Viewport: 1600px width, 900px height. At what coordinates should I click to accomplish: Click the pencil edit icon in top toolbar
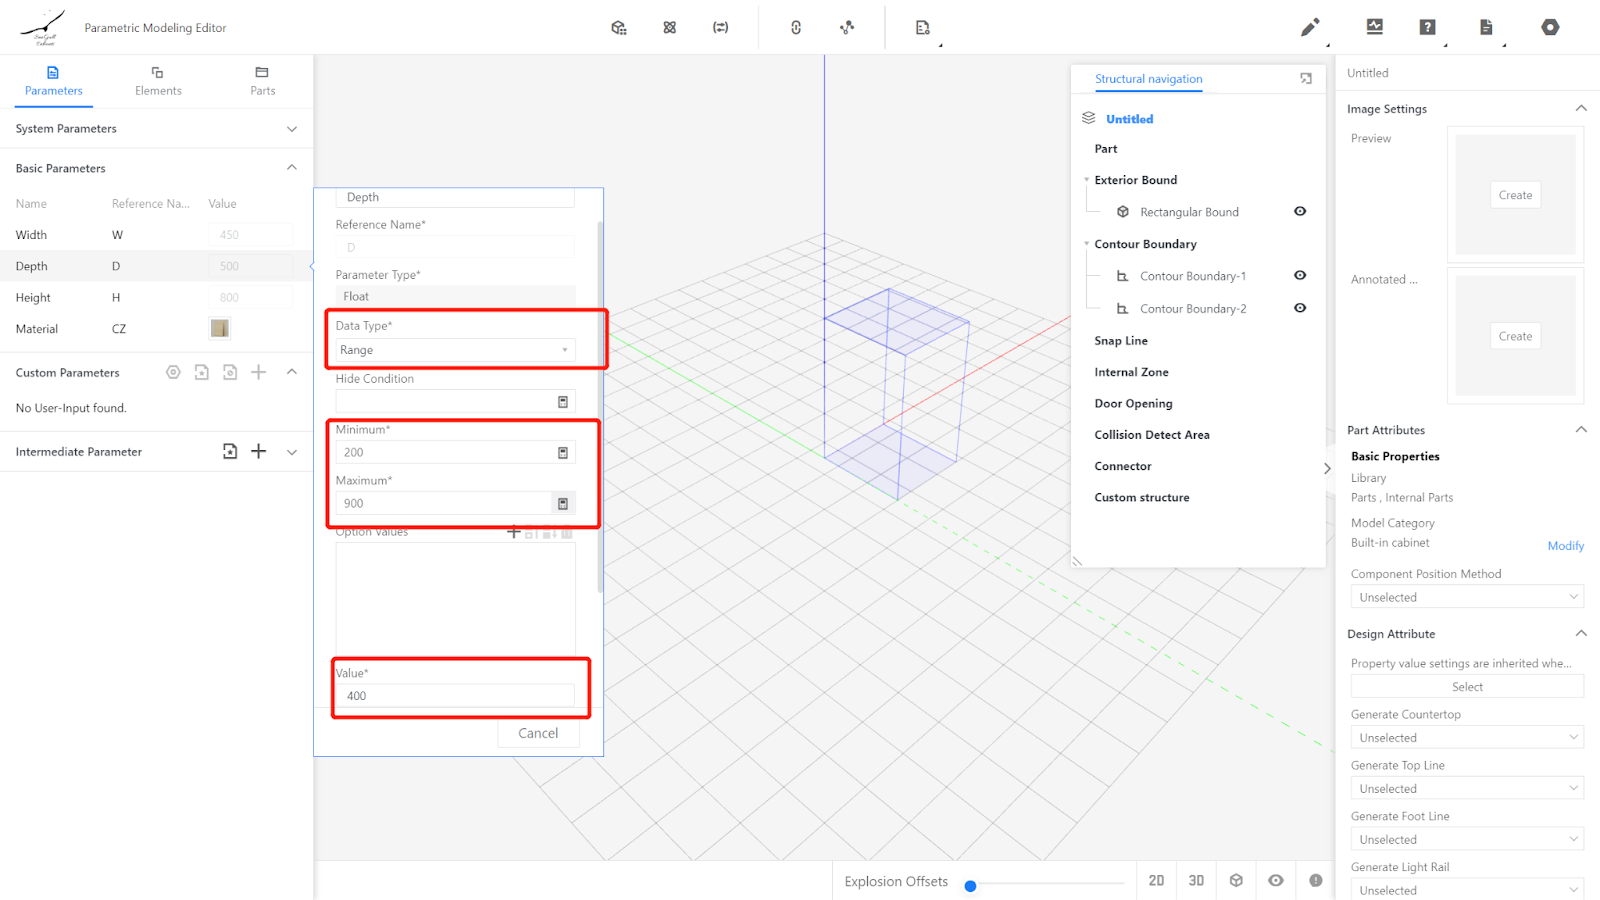tap(1309, 28)
